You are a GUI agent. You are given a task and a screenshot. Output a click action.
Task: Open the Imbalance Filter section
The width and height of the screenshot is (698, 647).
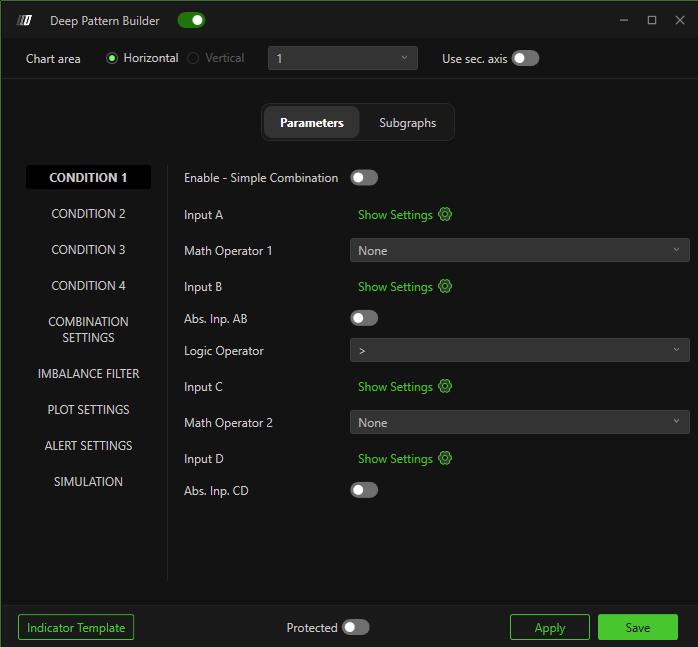tap(89, 374)
